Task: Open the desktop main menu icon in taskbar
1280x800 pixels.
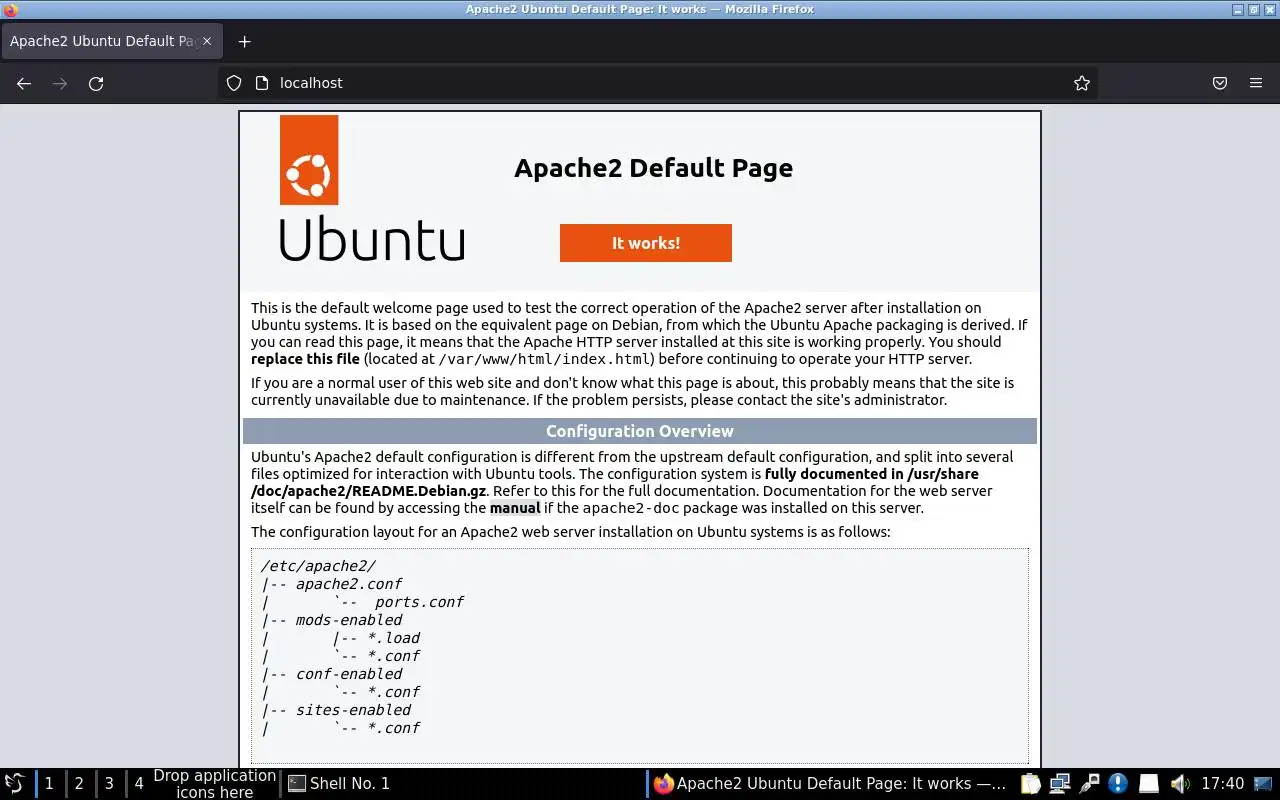Action: [15, 784]
